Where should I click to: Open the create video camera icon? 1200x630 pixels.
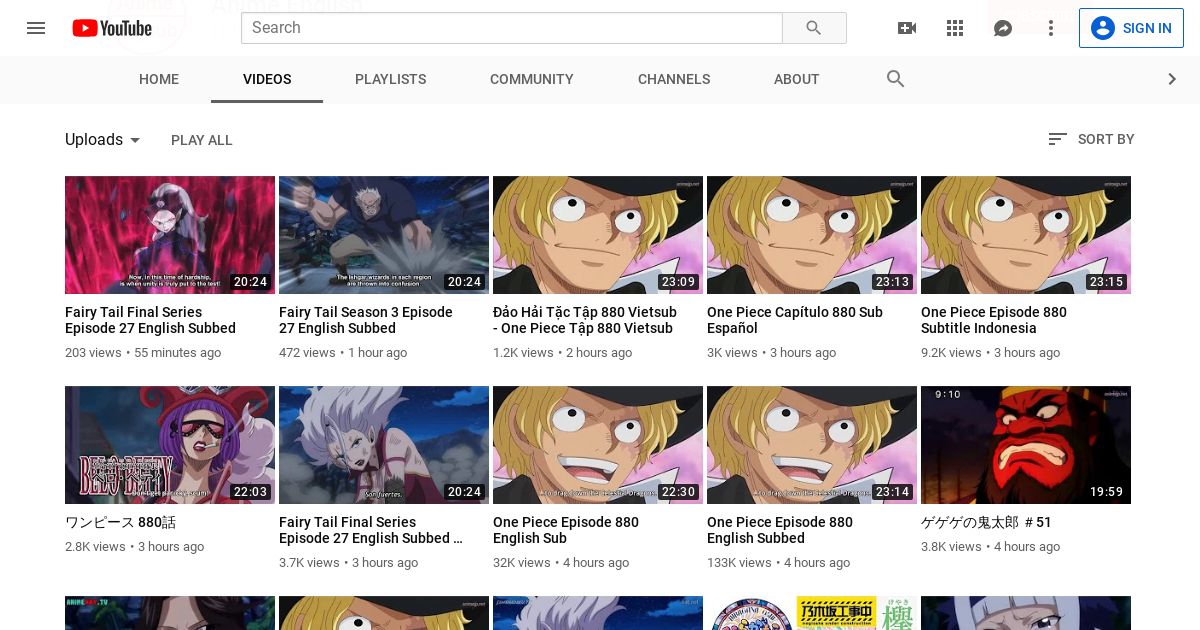[907, 28]
